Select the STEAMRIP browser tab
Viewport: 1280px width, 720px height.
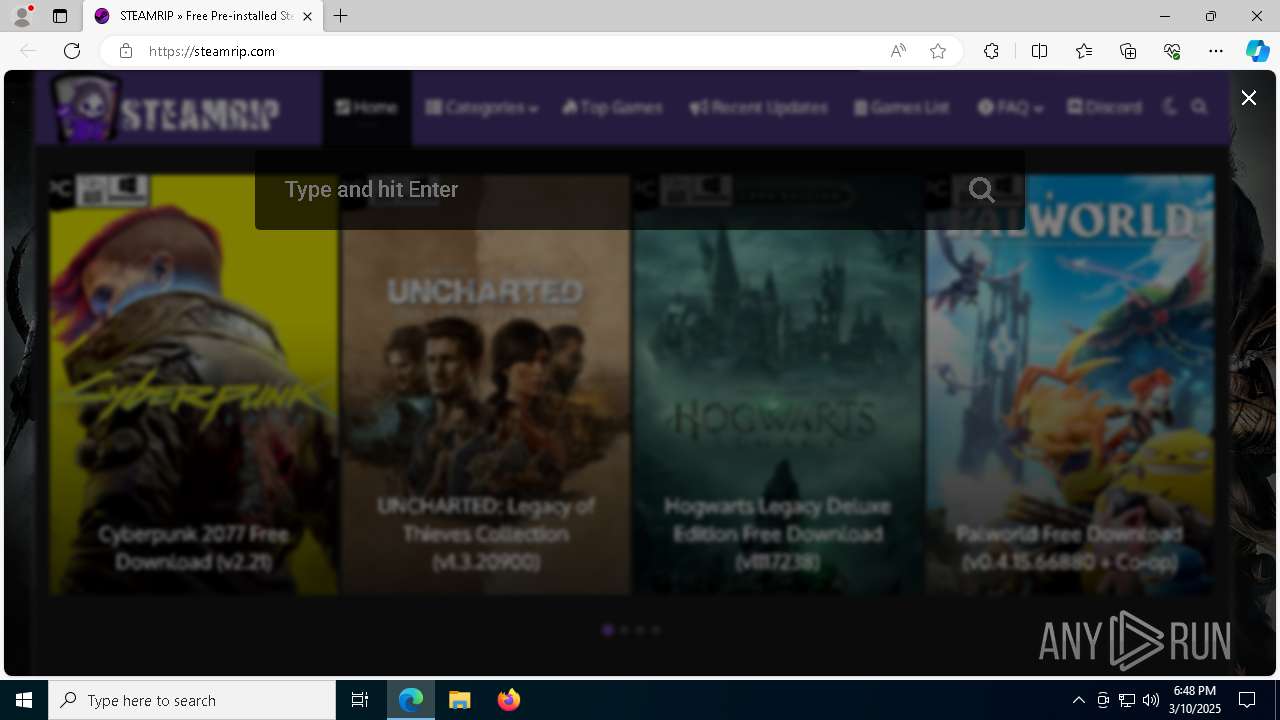[x=204, y=16]
